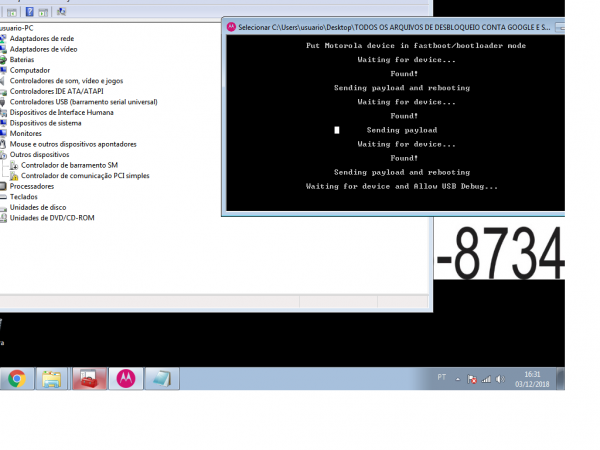The height and width of the screenshot is (450, 600).
Task: Click the Motorola logo in console title bar
Action: pos(231,27)
